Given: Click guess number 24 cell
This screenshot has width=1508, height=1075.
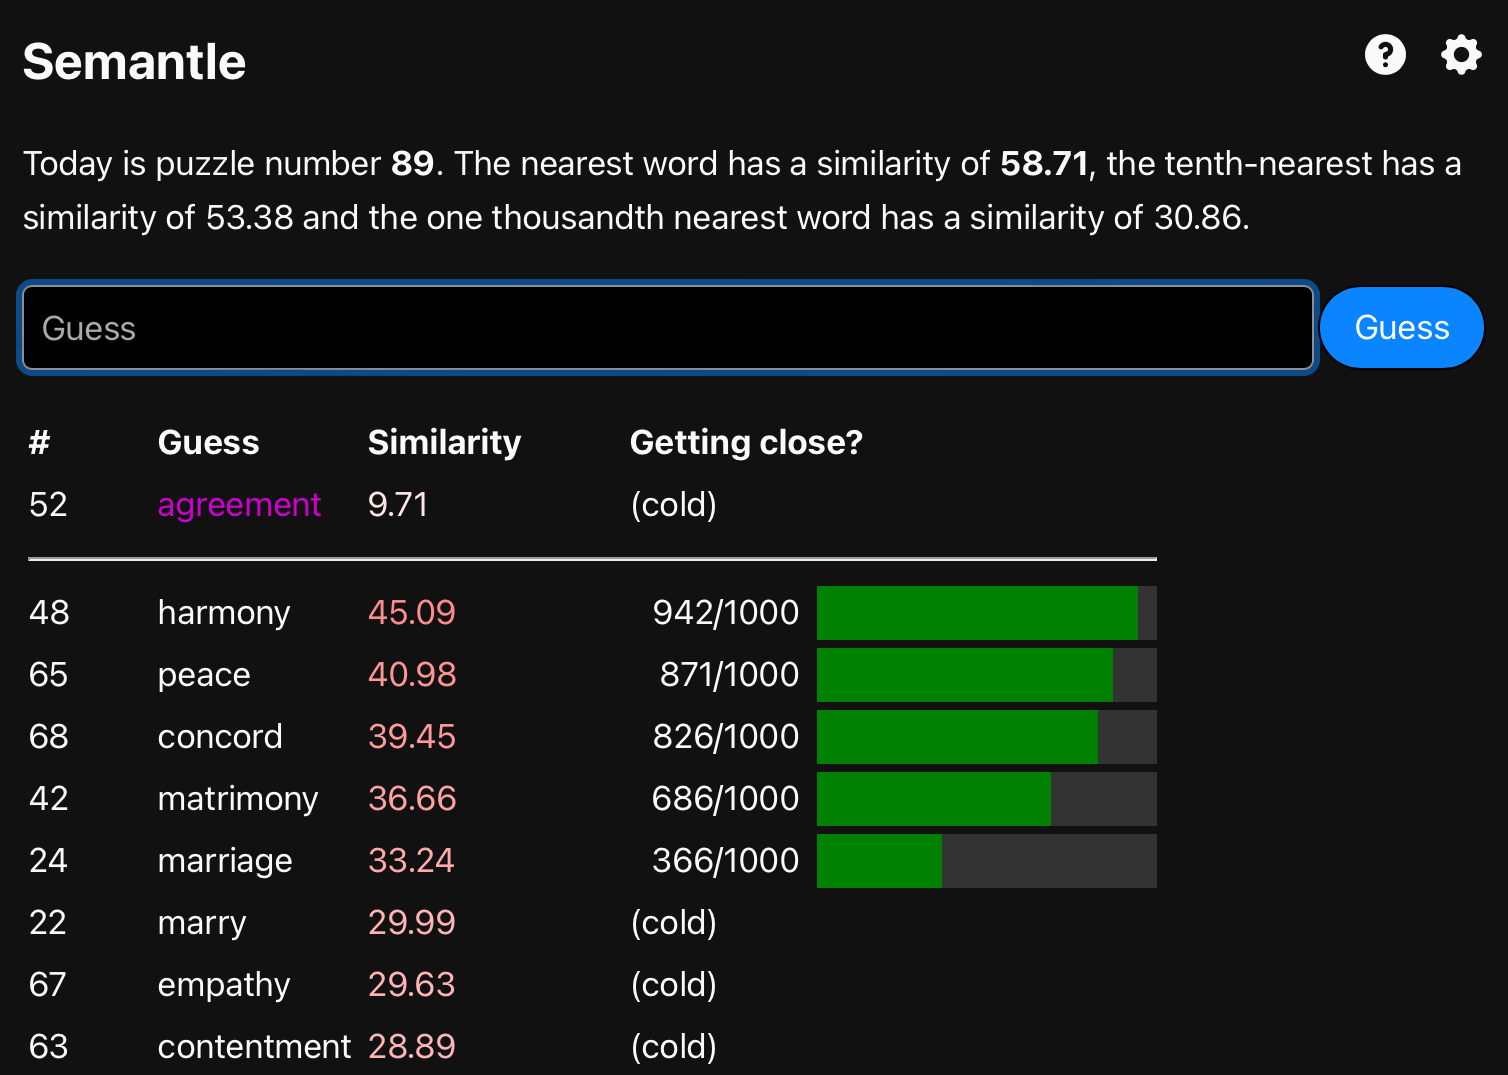Looking at the screenshot, I should point(48,861).
